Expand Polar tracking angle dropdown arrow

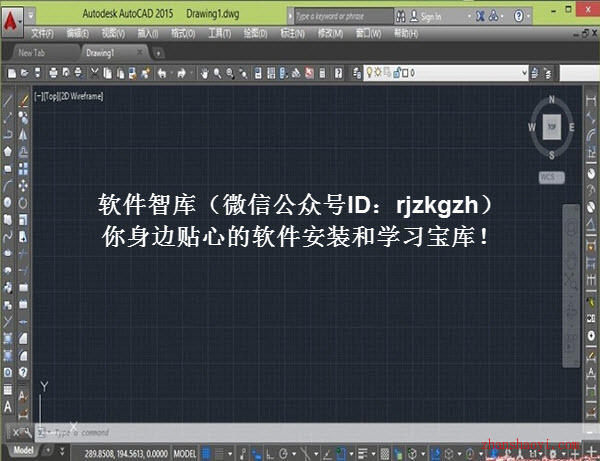(x=294, y=454)
